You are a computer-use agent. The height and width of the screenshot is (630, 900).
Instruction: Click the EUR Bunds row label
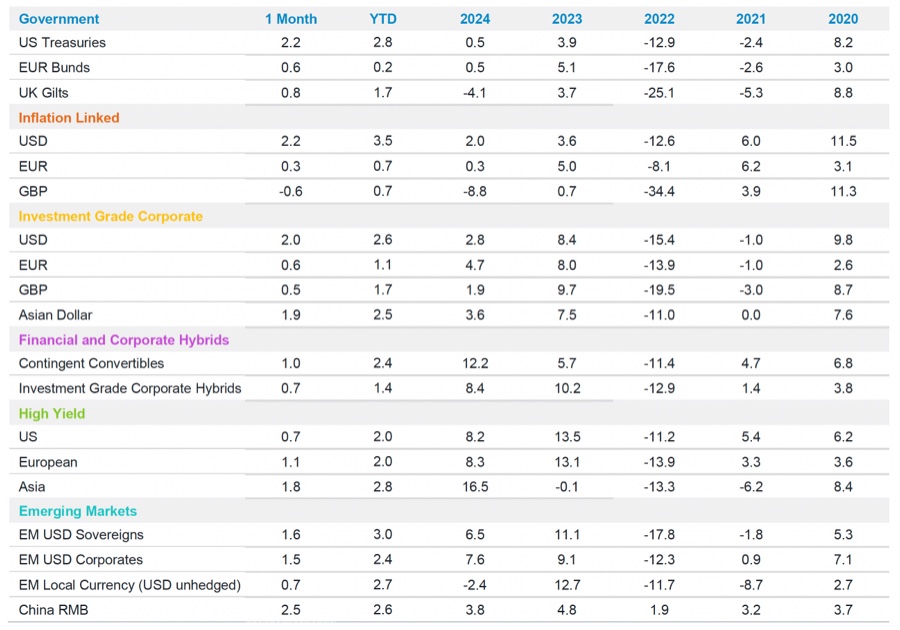pos(52,68)
